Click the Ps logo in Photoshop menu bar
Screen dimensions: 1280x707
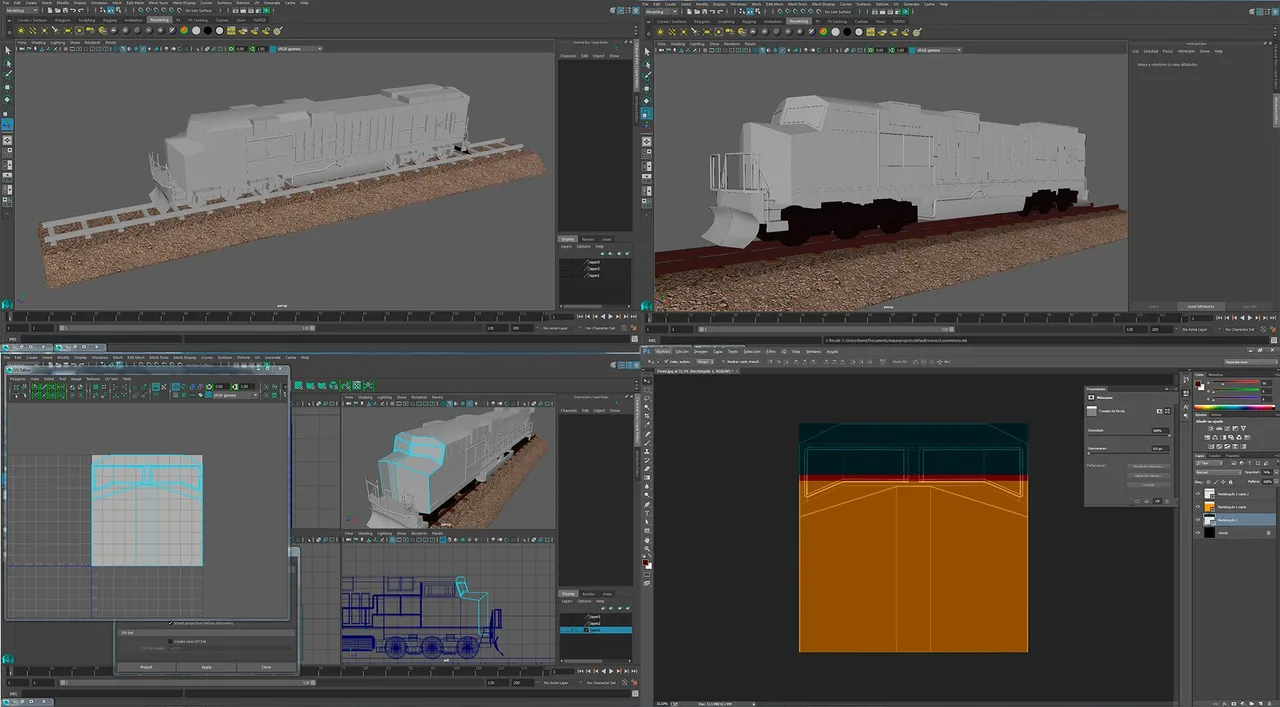(x=646, y=351)
